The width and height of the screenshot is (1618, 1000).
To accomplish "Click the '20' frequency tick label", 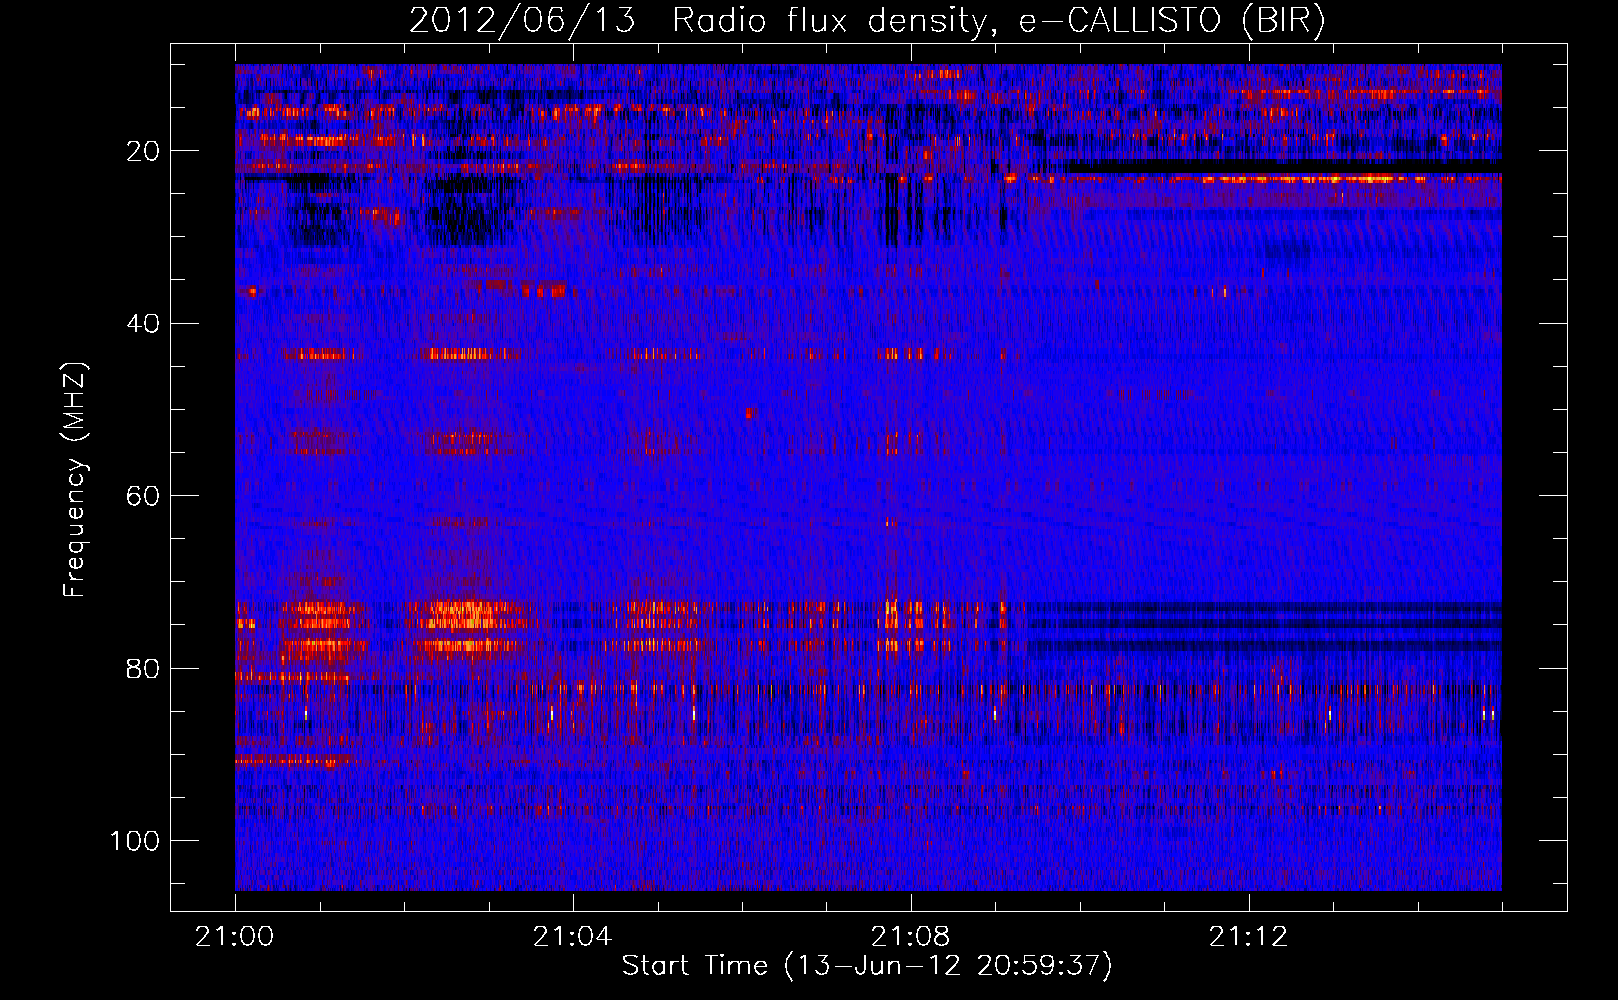I will [144, 151].
